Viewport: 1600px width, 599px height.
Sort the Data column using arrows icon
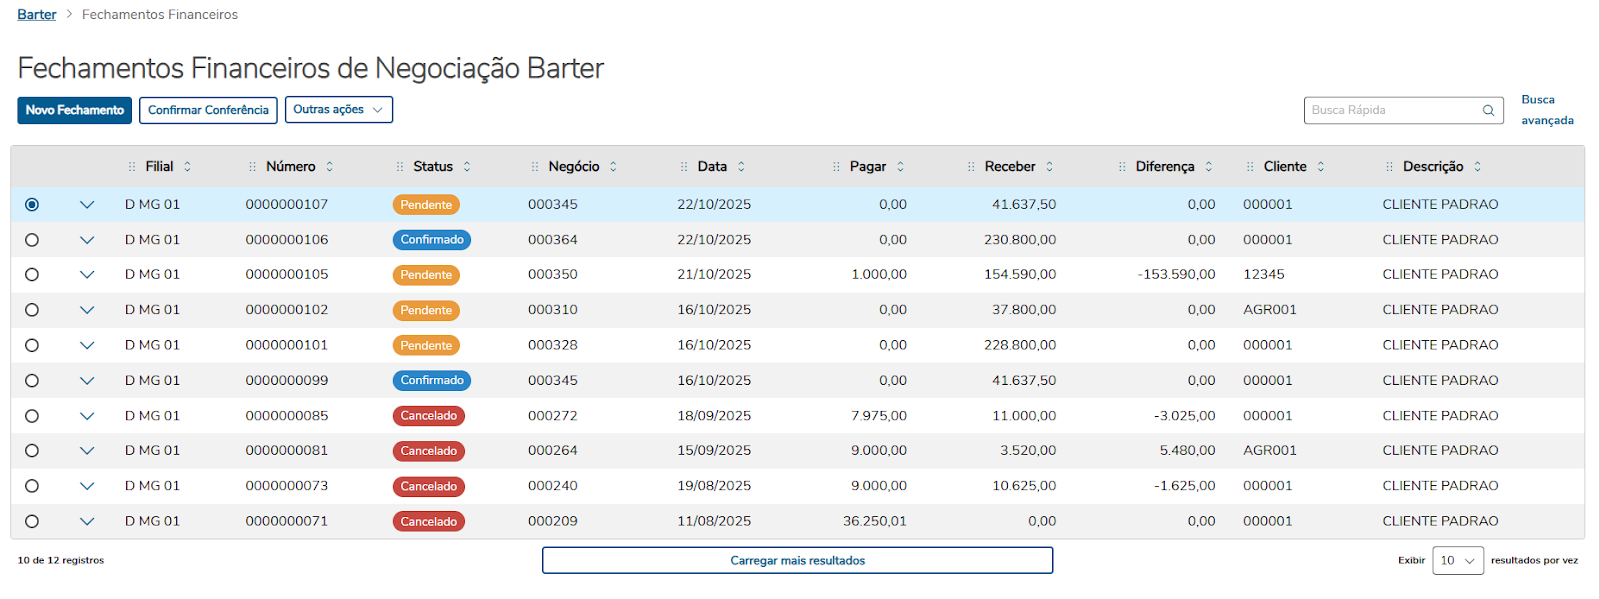click(741, 167)
